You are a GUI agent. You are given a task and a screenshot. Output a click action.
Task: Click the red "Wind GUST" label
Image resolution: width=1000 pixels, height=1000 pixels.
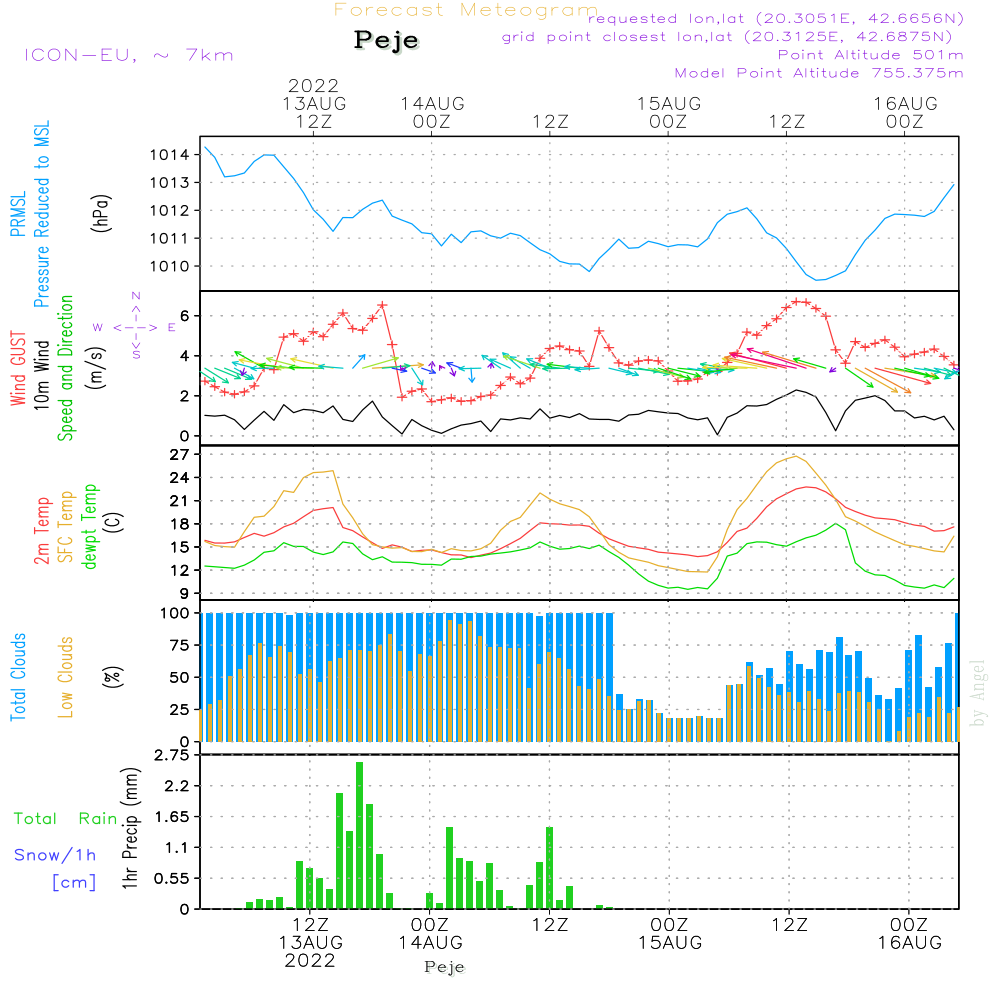point(18,368)
